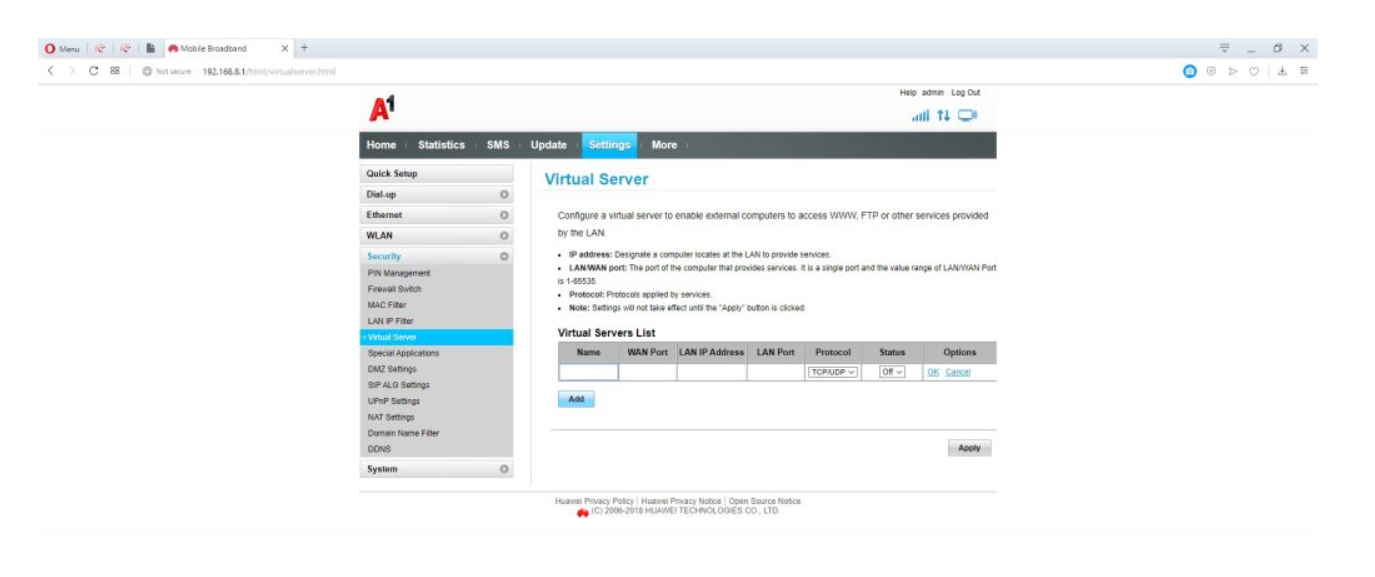The image size is (1375, 577).
Task: Open DMZ Settings
Action: pos(392,369)
